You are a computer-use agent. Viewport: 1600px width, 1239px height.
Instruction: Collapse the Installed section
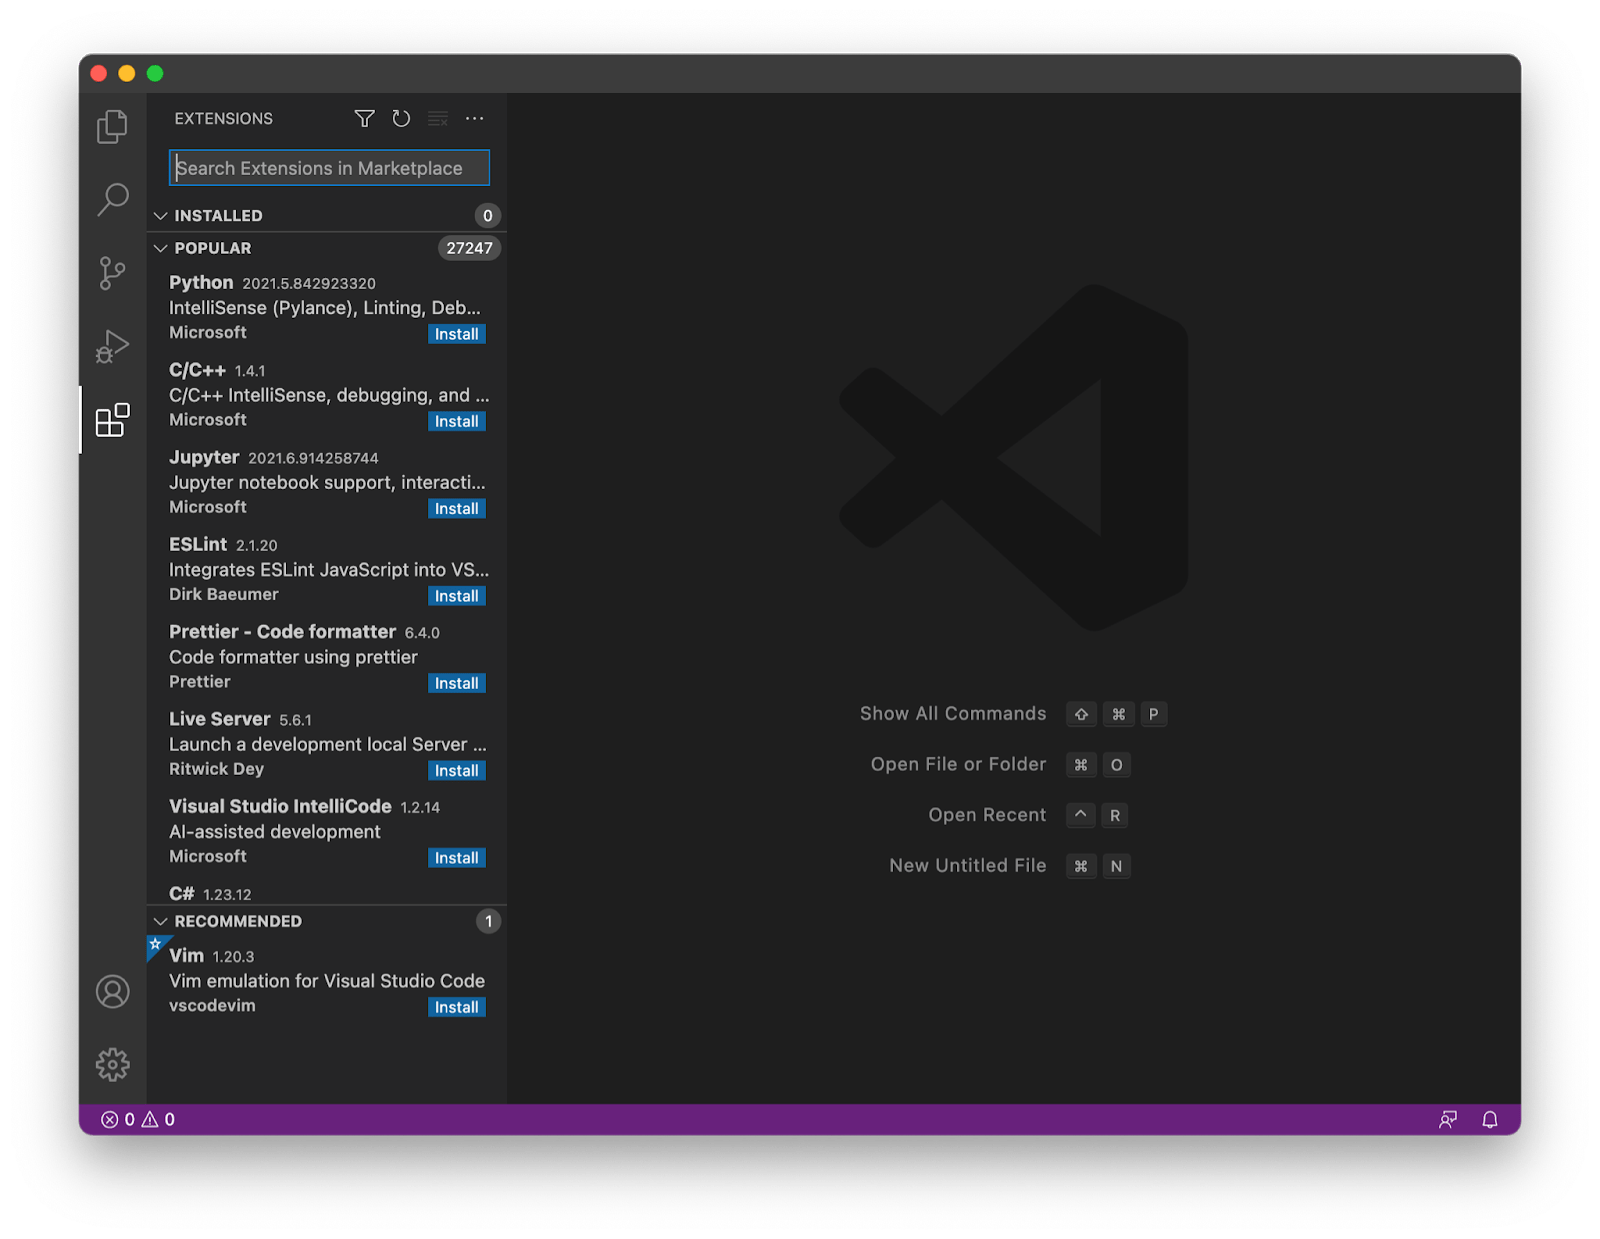click(327, 216)
